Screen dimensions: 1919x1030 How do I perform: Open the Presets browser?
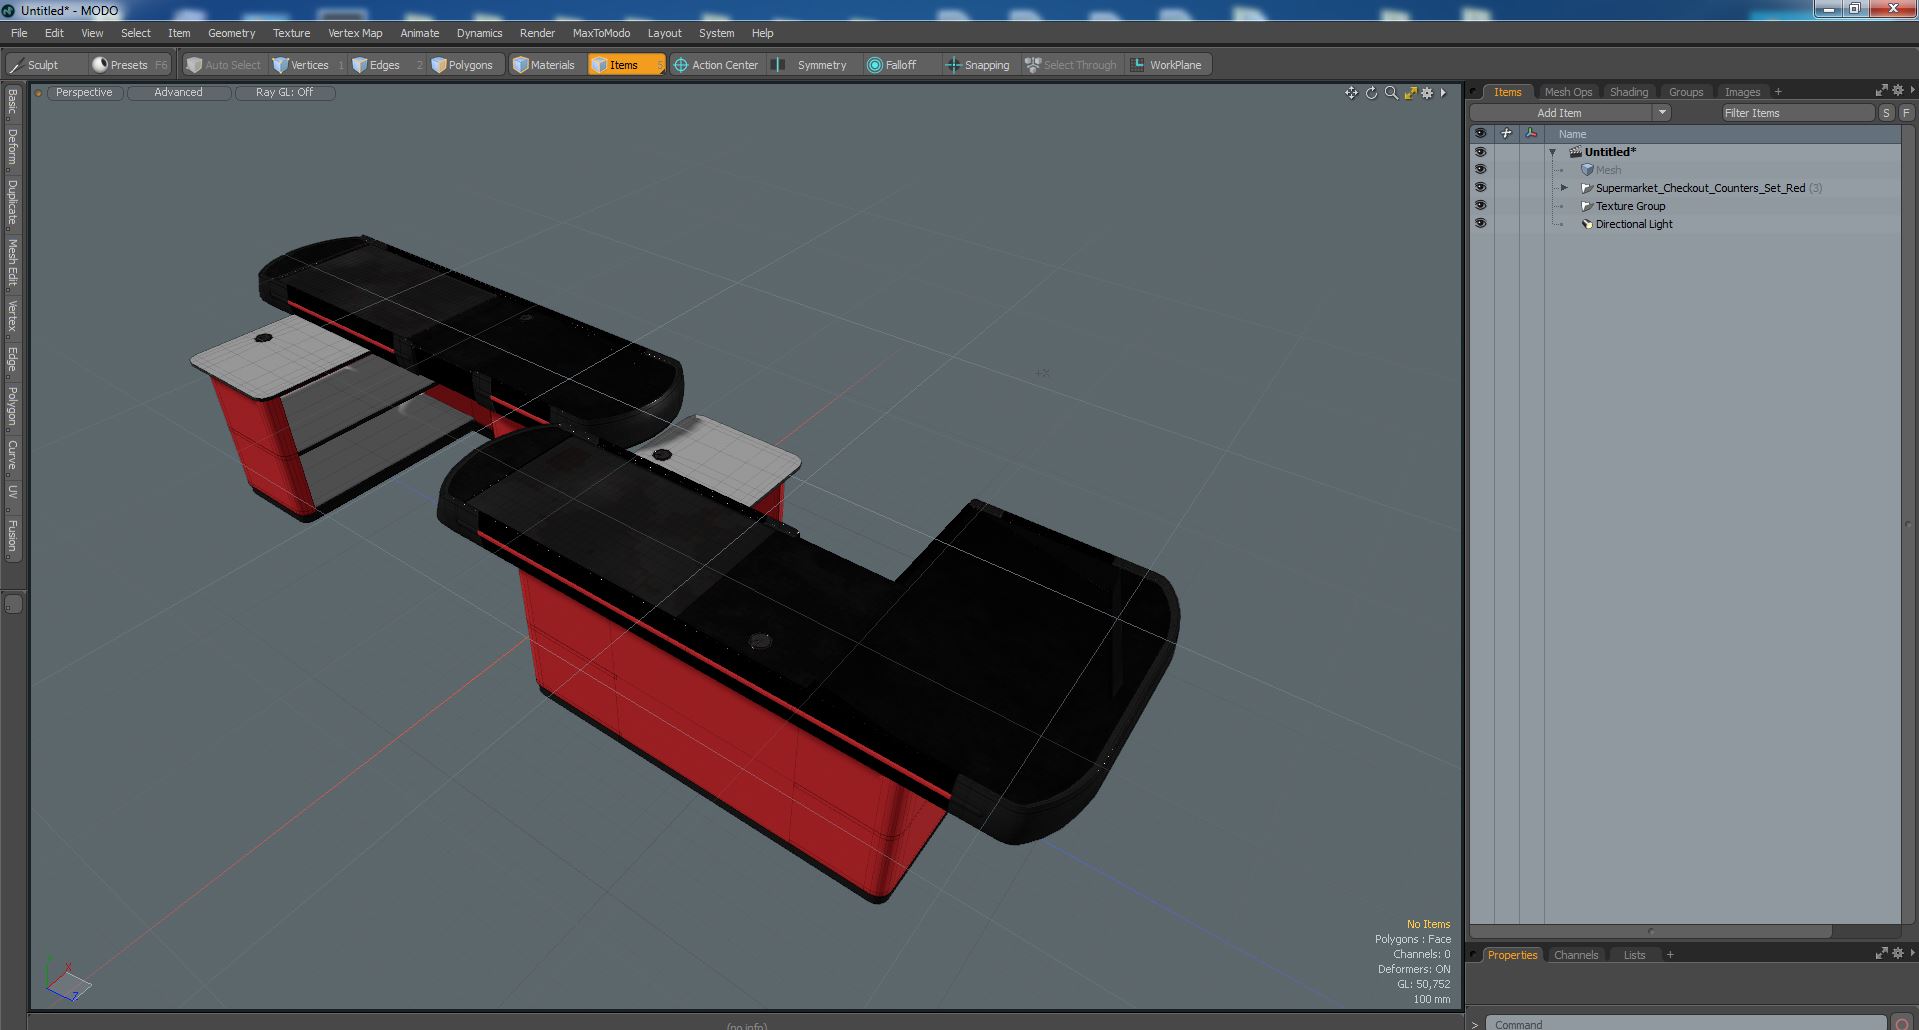pyautogui.click(x=130, y=65)
